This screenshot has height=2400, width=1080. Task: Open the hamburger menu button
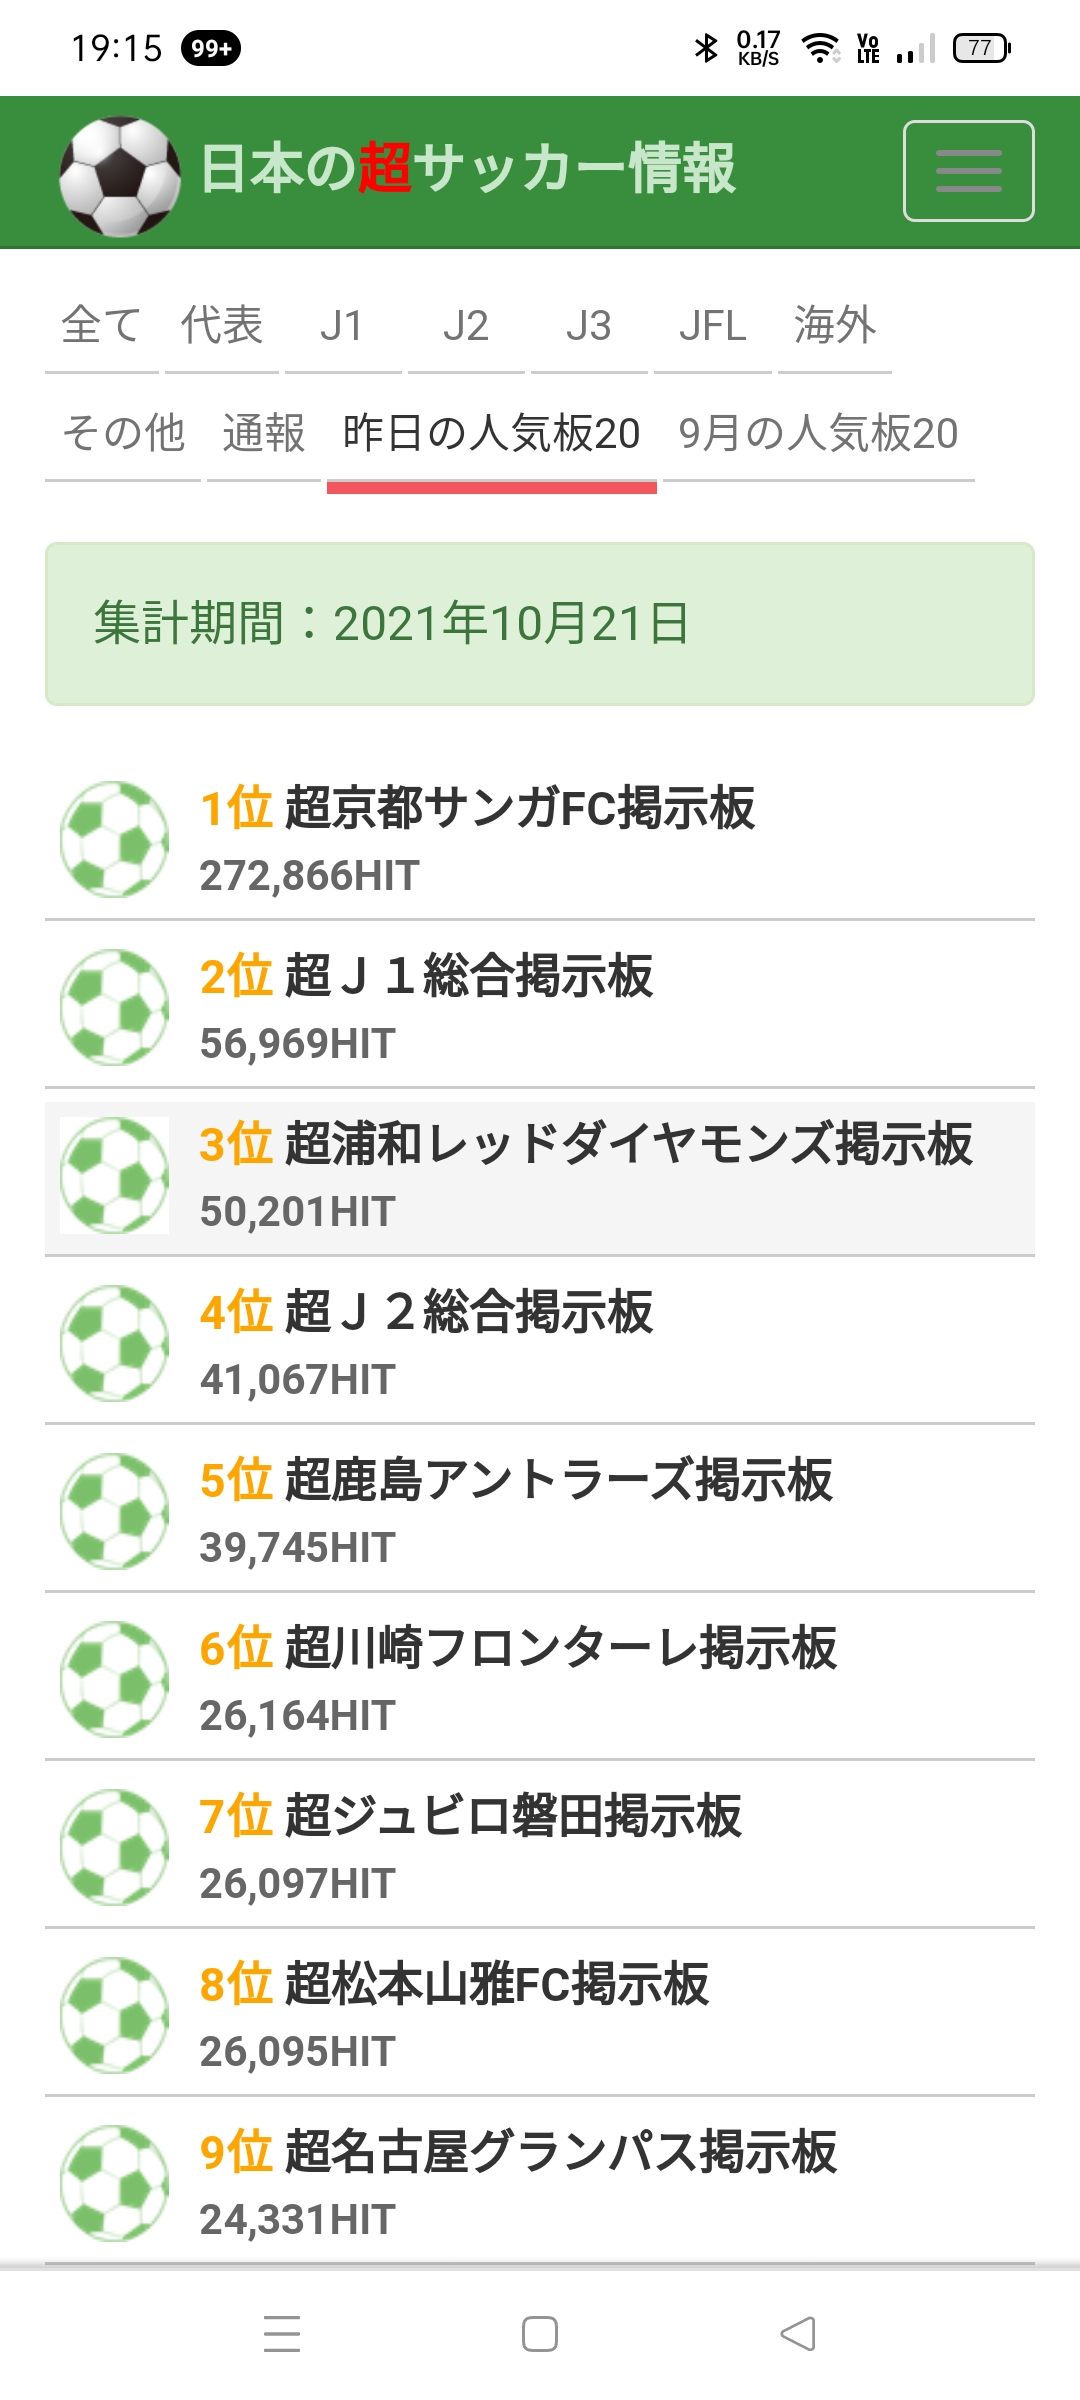tap(968, 171)
